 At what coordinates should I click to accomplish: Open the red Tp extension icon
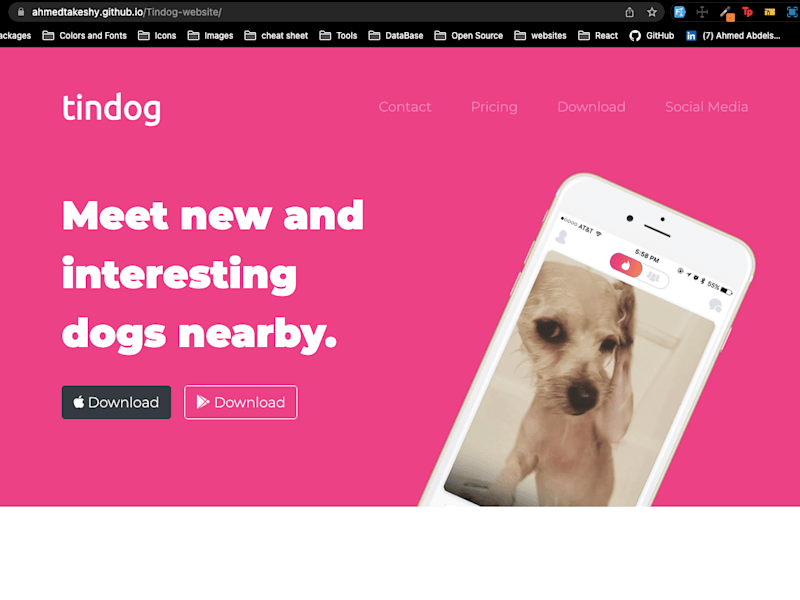pos(747,12)
